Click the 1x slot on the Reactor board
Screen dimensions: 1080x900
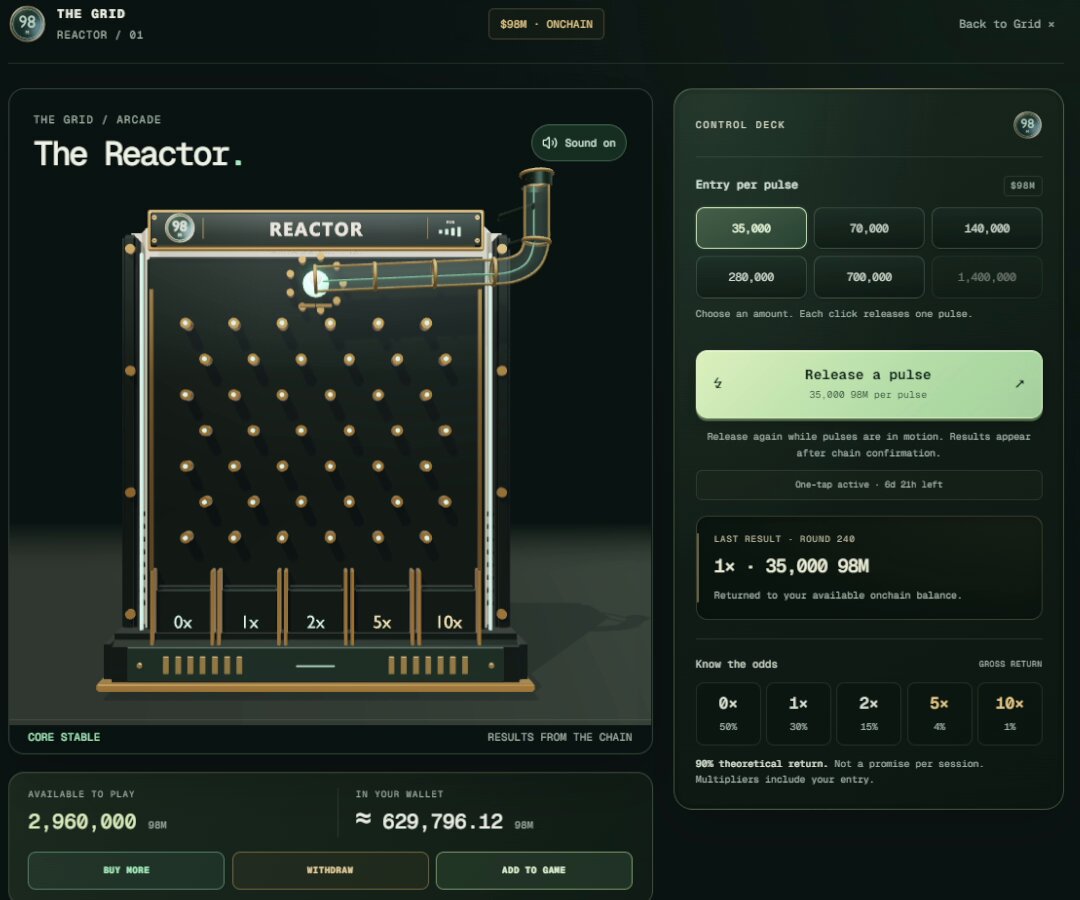pyautogui.click(x=250, y=622)
